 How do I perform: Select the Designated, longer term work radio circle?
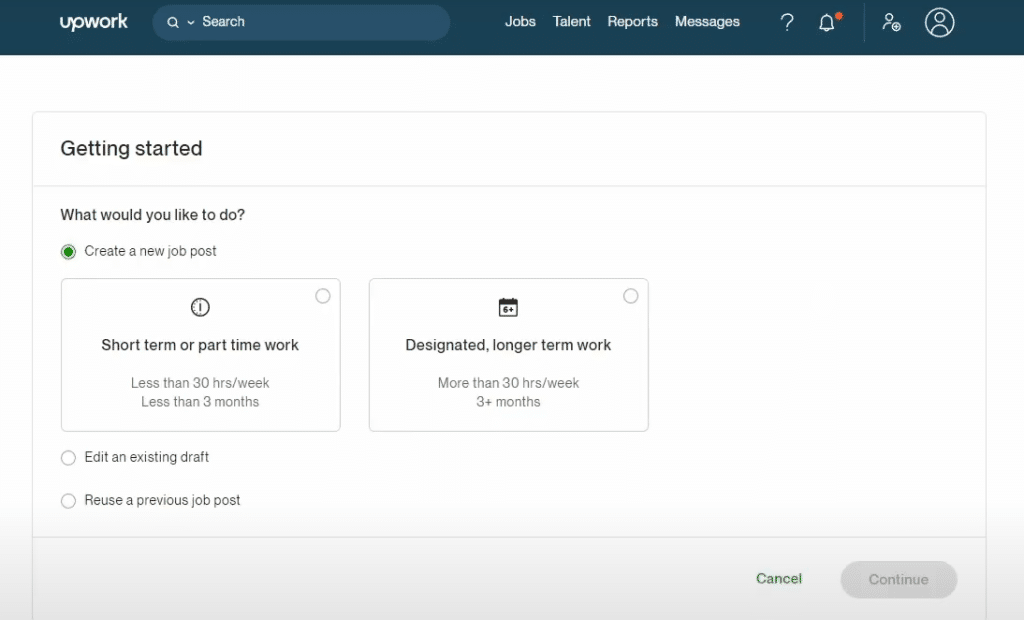coord(630,295)
